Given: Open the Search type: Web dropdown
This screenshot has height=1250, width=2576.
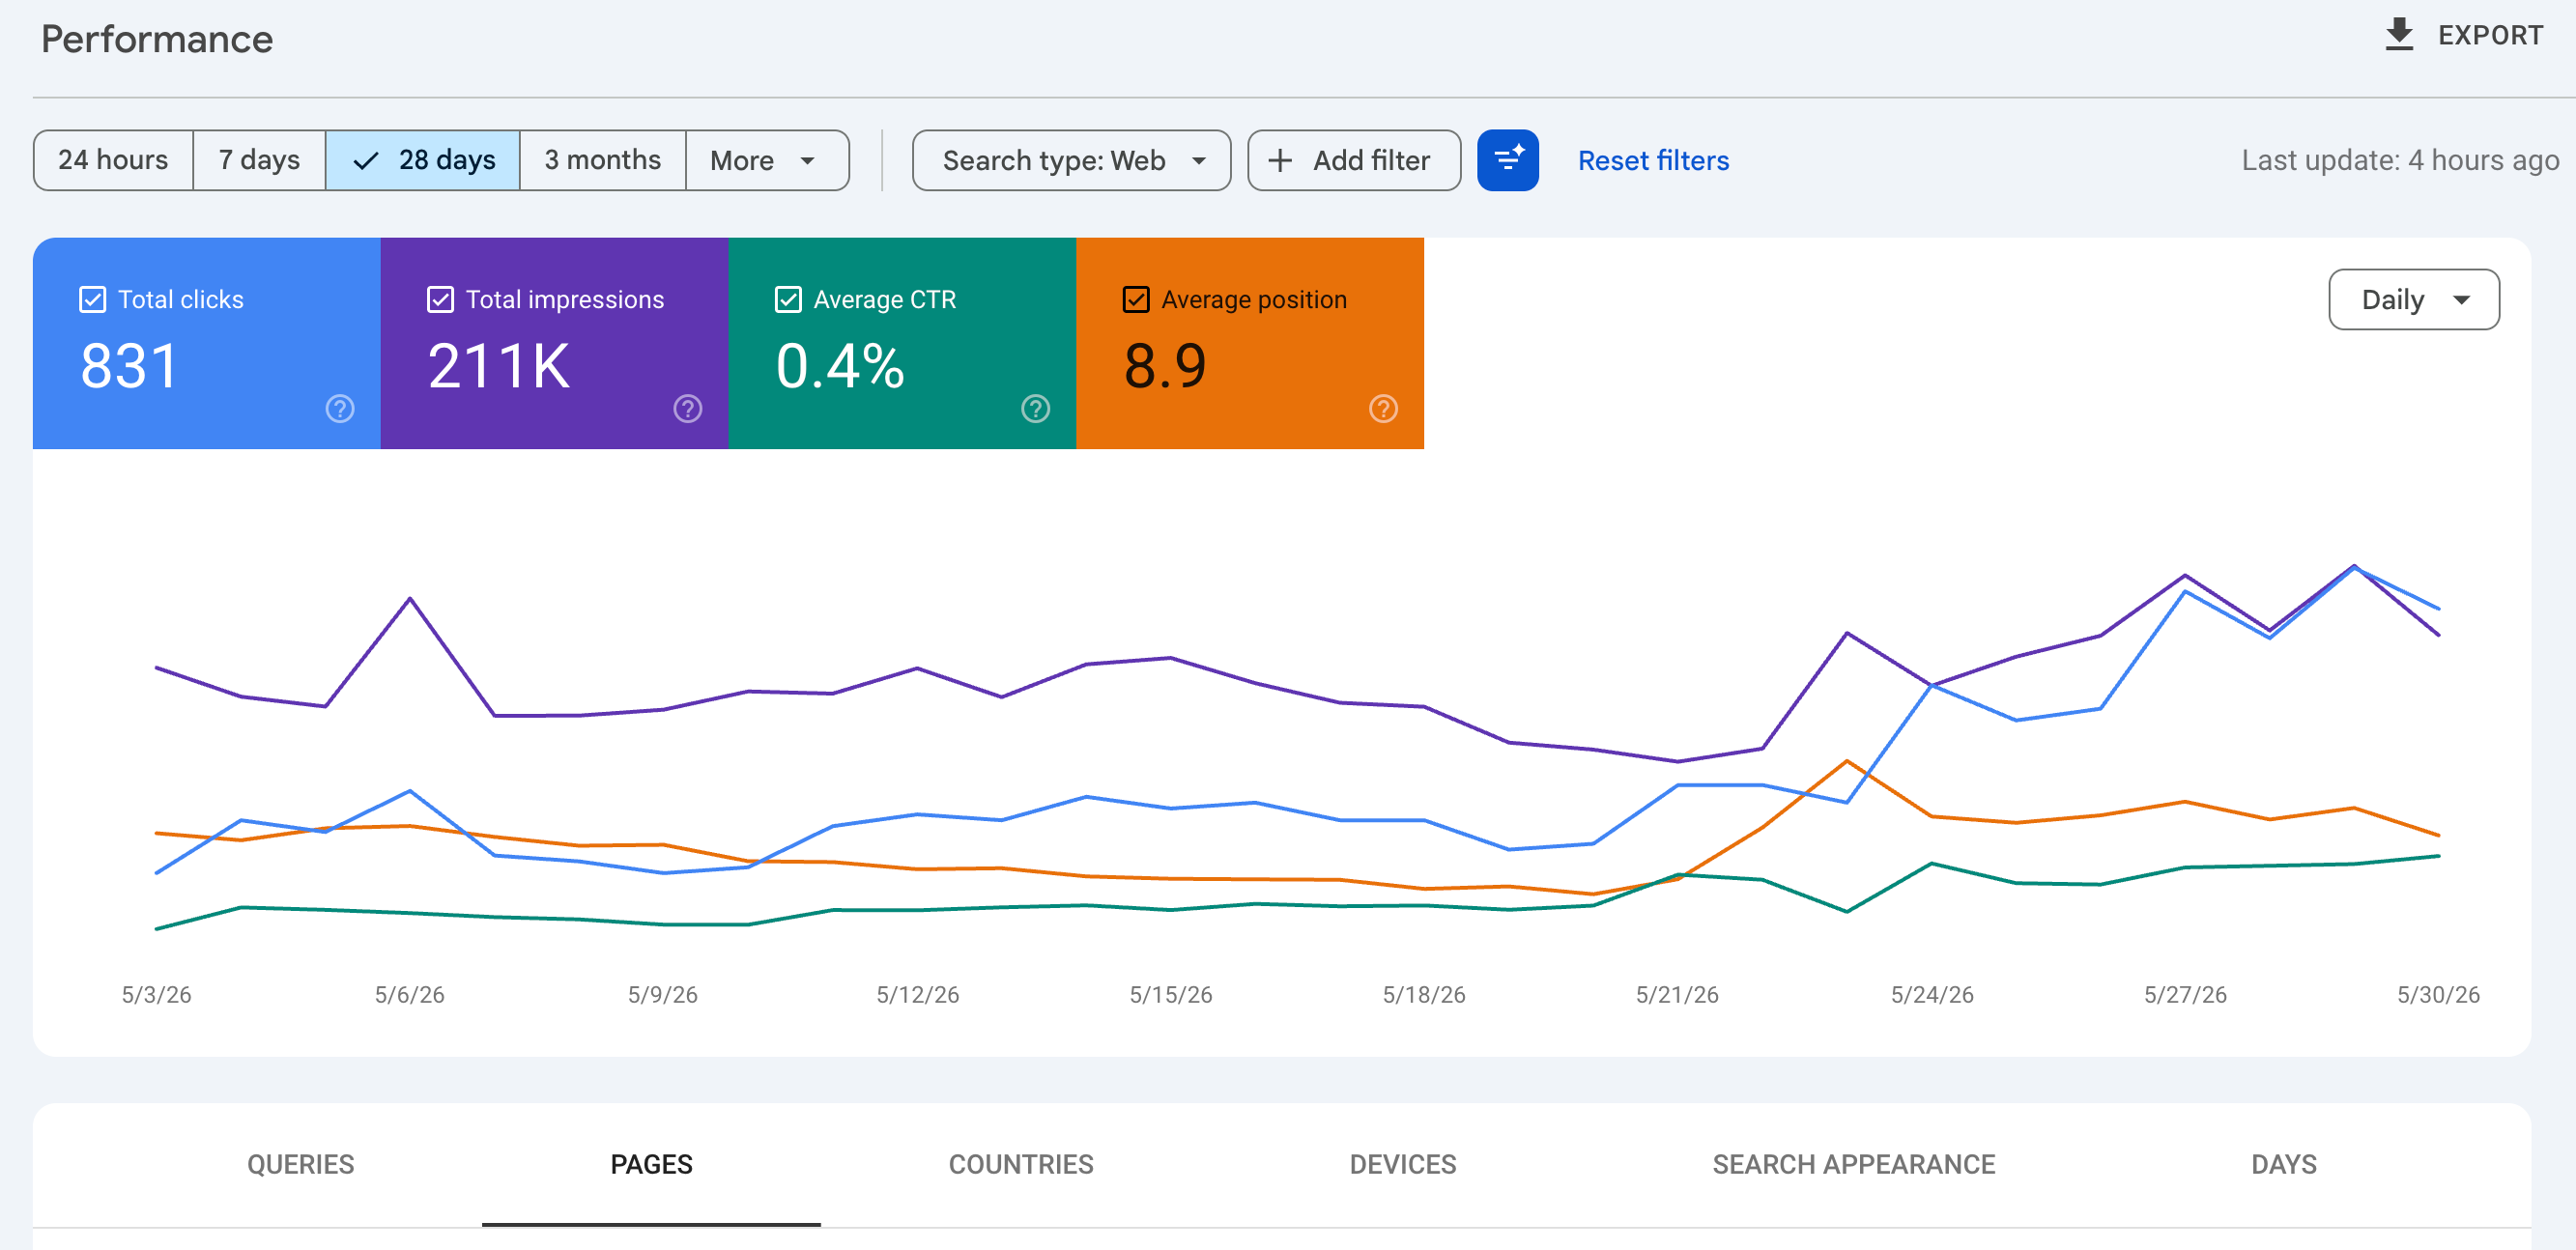Looking at the screenshot, I should [x=1072, y=160].
